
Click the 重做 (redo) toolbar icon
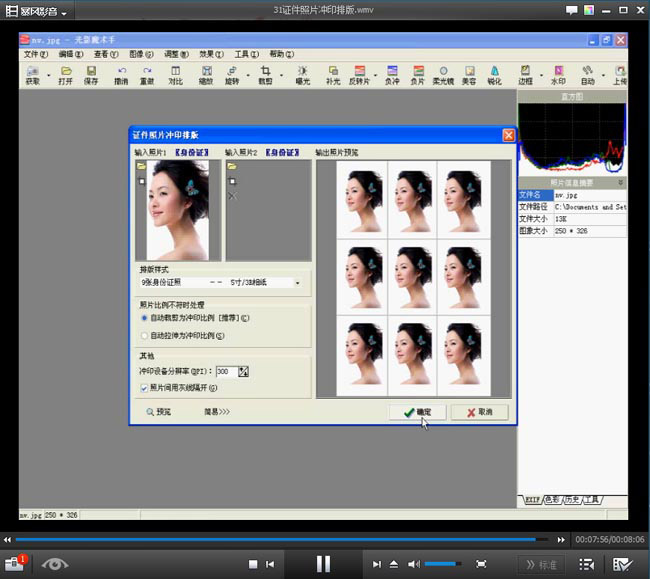pos(147,75)
